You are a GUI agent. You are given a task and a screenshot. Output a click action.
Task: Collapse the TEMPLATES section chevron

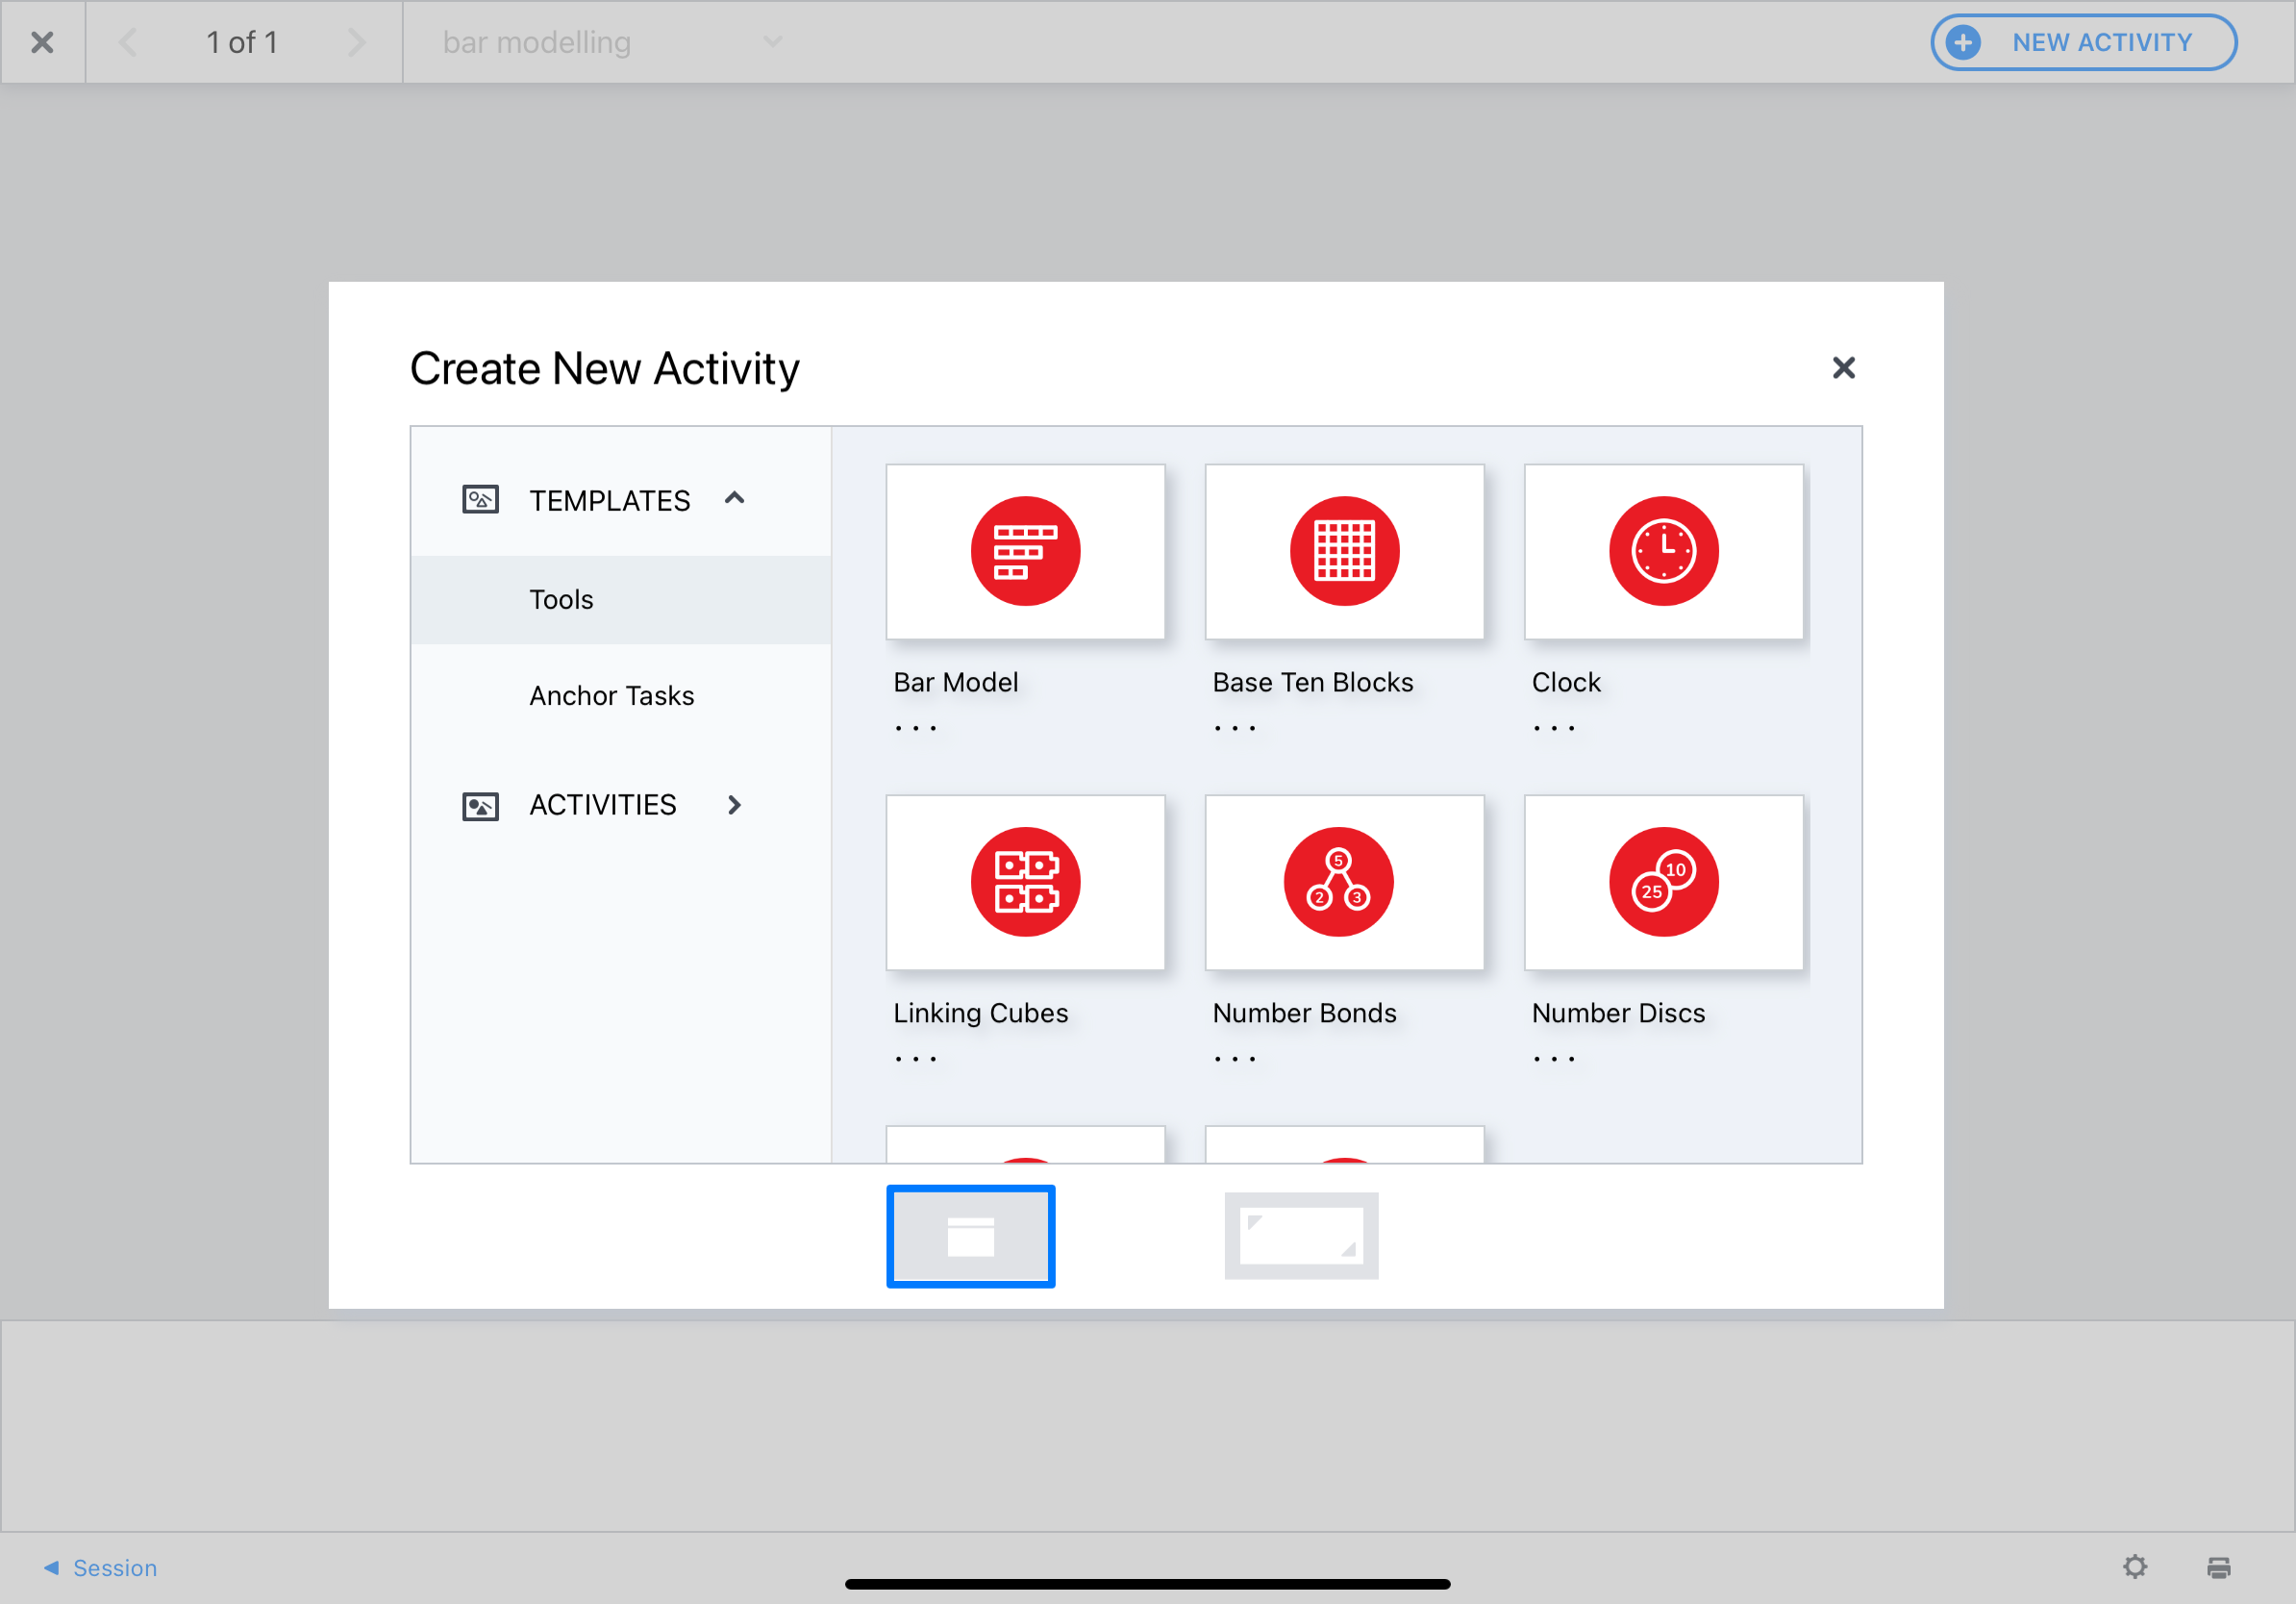click(735, 498)
